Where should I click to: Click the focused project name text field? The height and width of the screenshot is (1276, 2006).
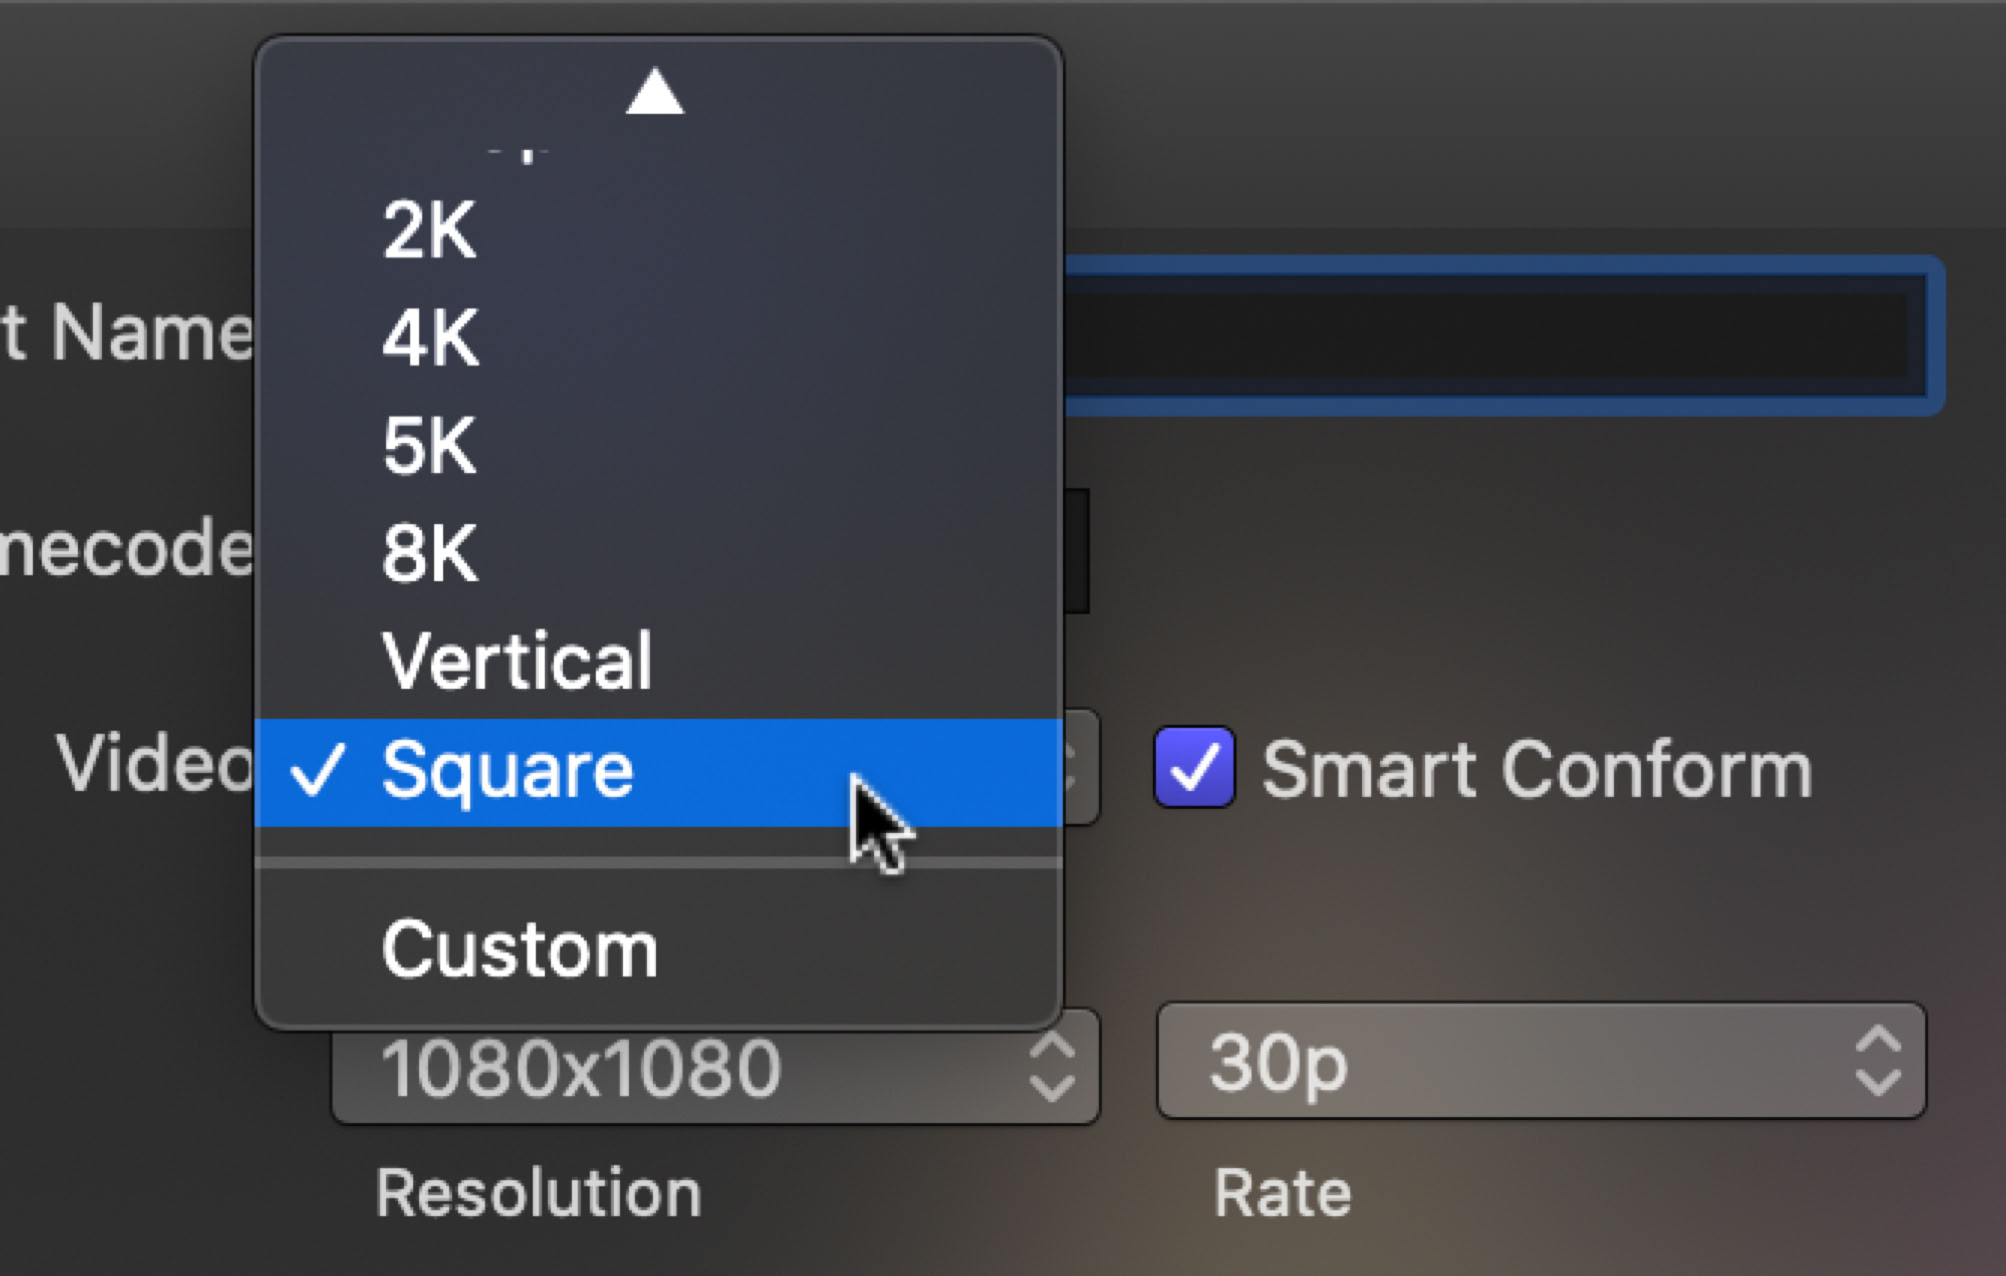point(1500,335)
